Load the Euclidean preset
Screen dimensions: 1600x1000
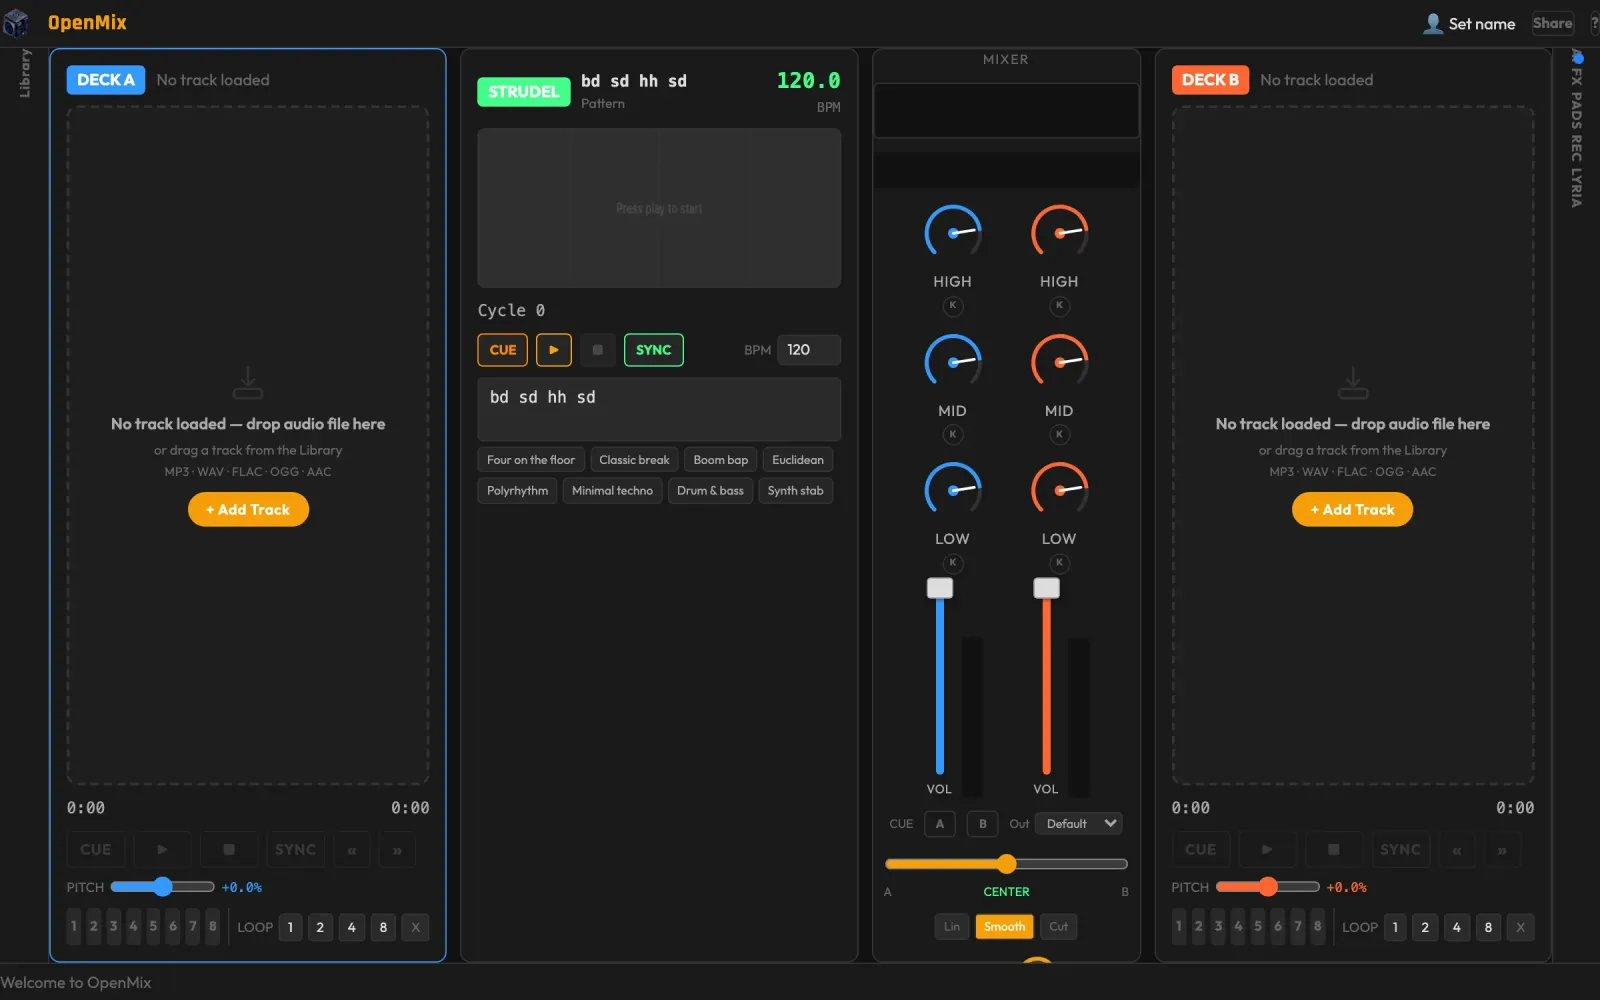coord(798,460)
